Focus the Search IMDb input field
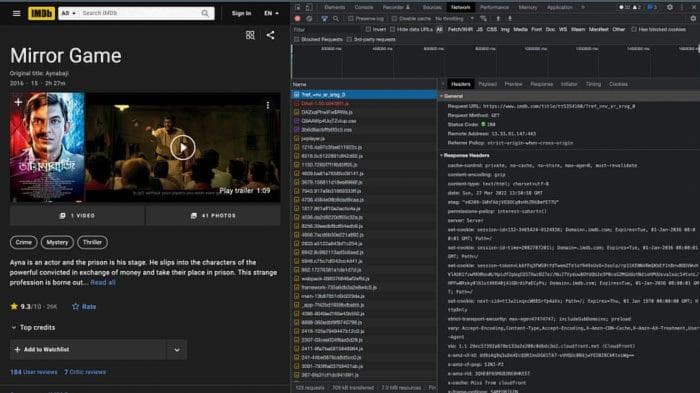Screen dimensions: 700x393 (x=139, y=13)
